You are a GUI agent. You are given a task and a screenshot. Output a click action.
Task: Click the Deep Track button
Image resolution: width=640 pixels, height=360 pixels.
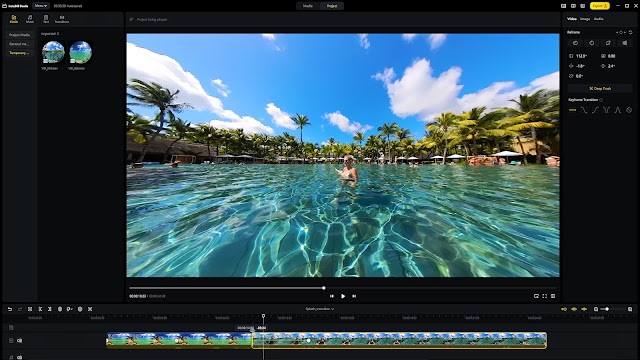click(600, 88)
